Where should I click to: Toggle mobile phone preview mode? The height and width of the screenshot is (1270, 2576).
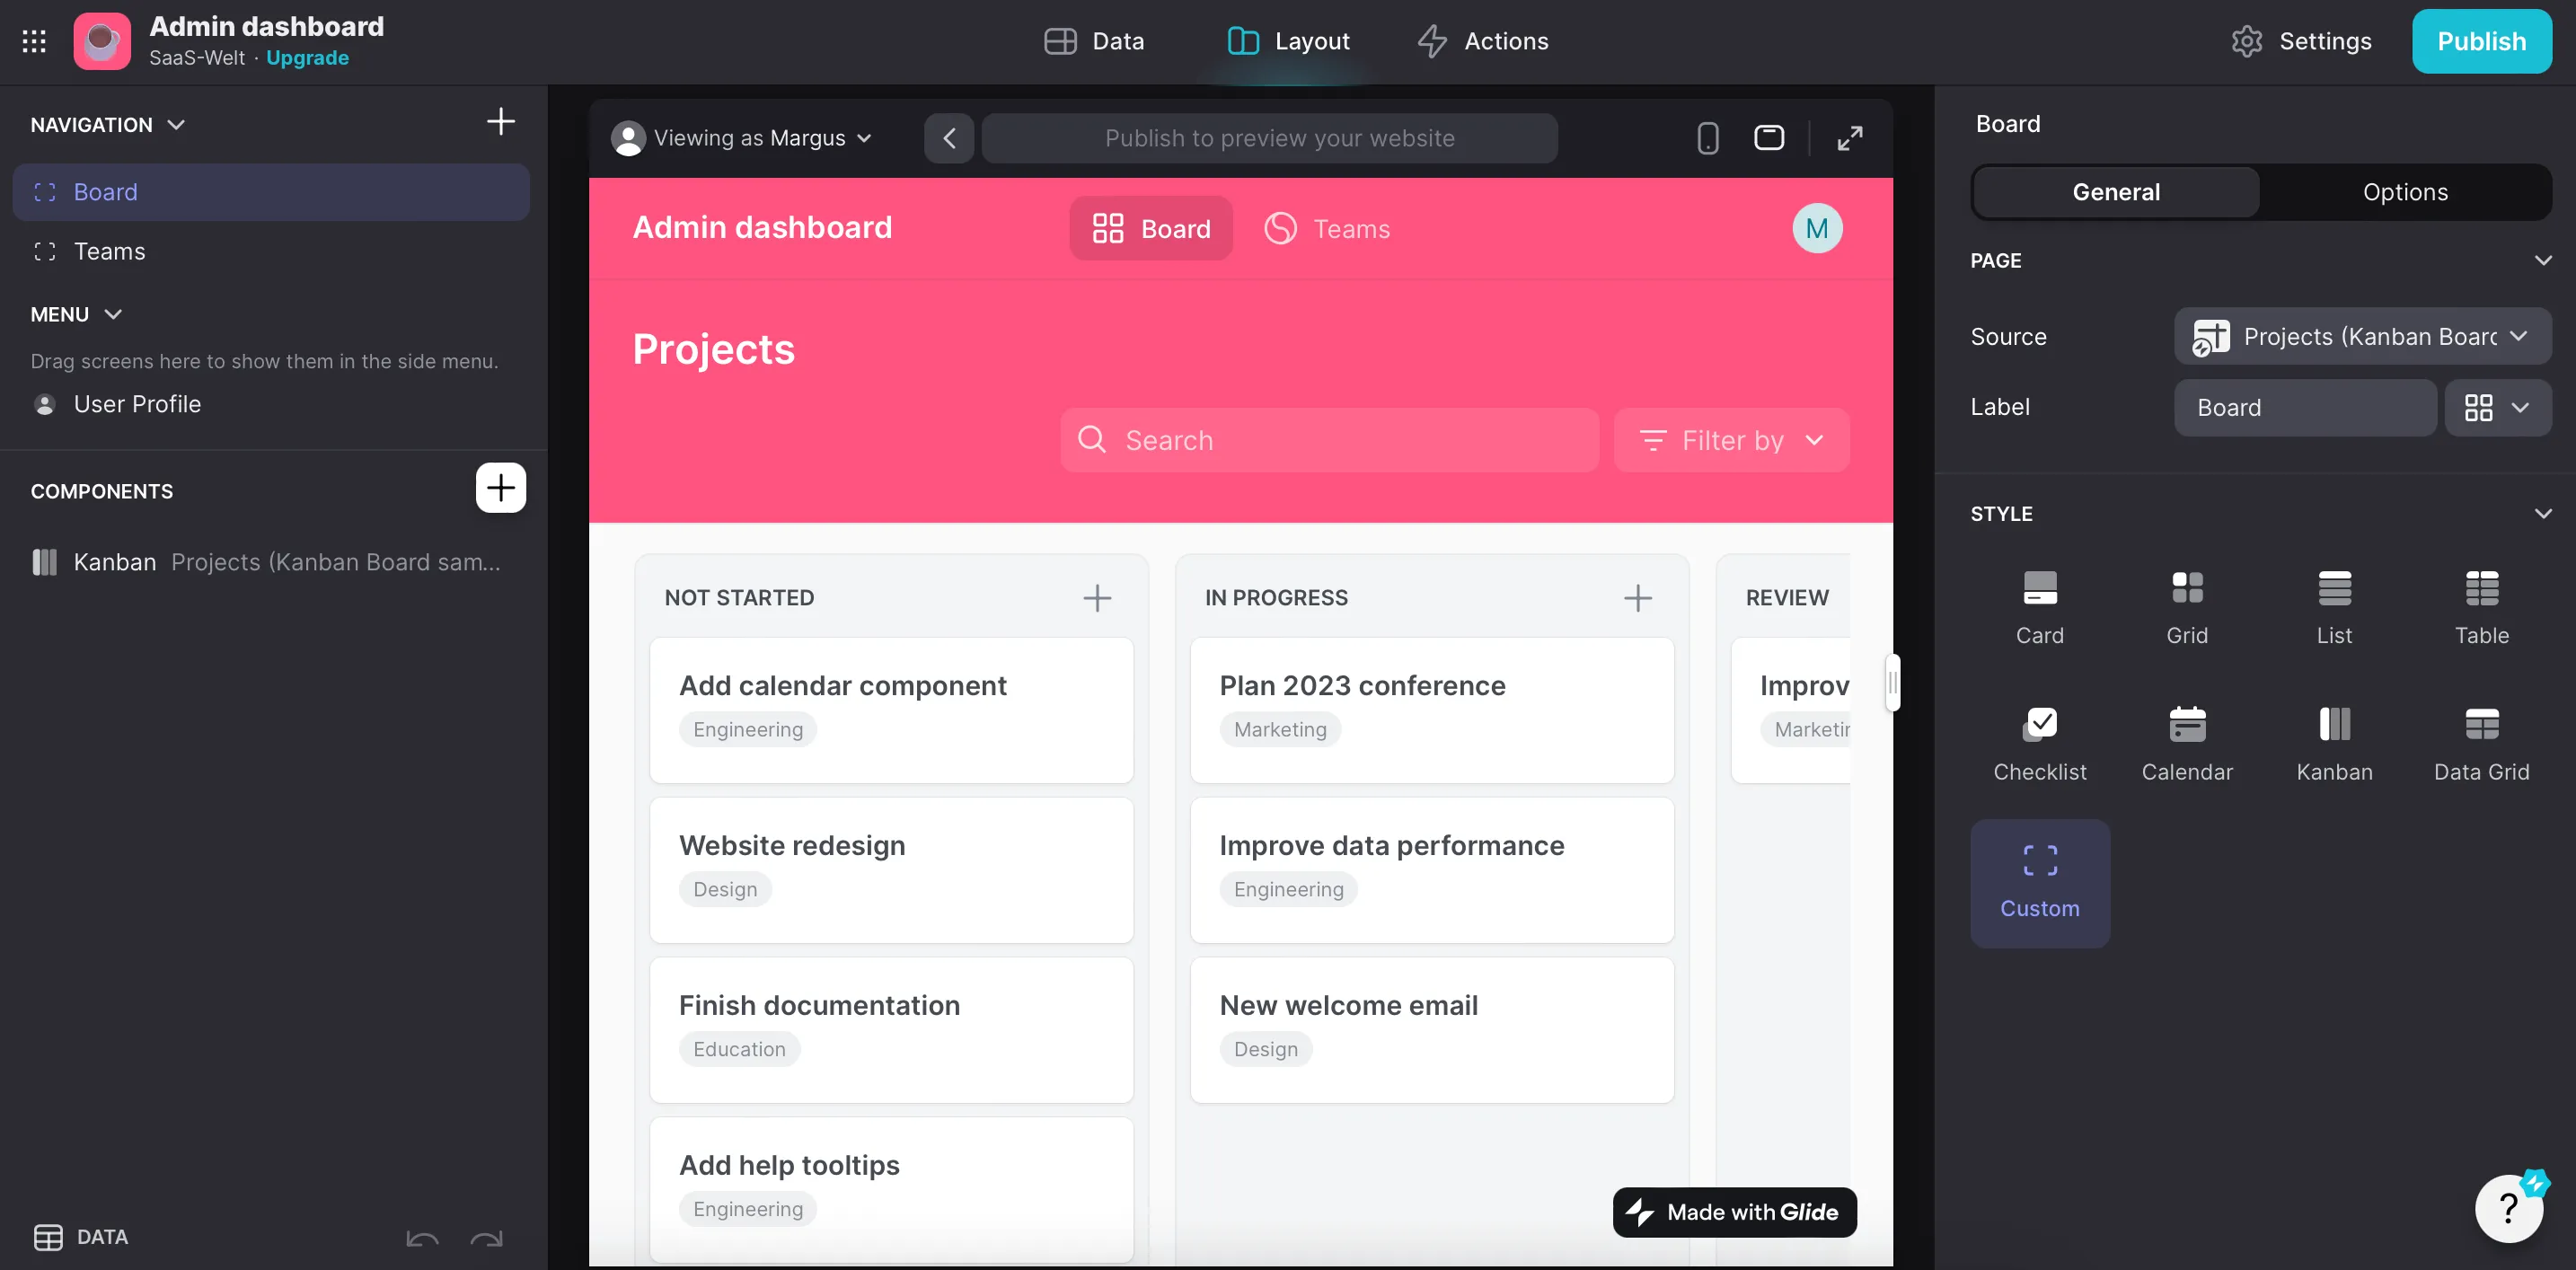click(x=1707, y=137)
